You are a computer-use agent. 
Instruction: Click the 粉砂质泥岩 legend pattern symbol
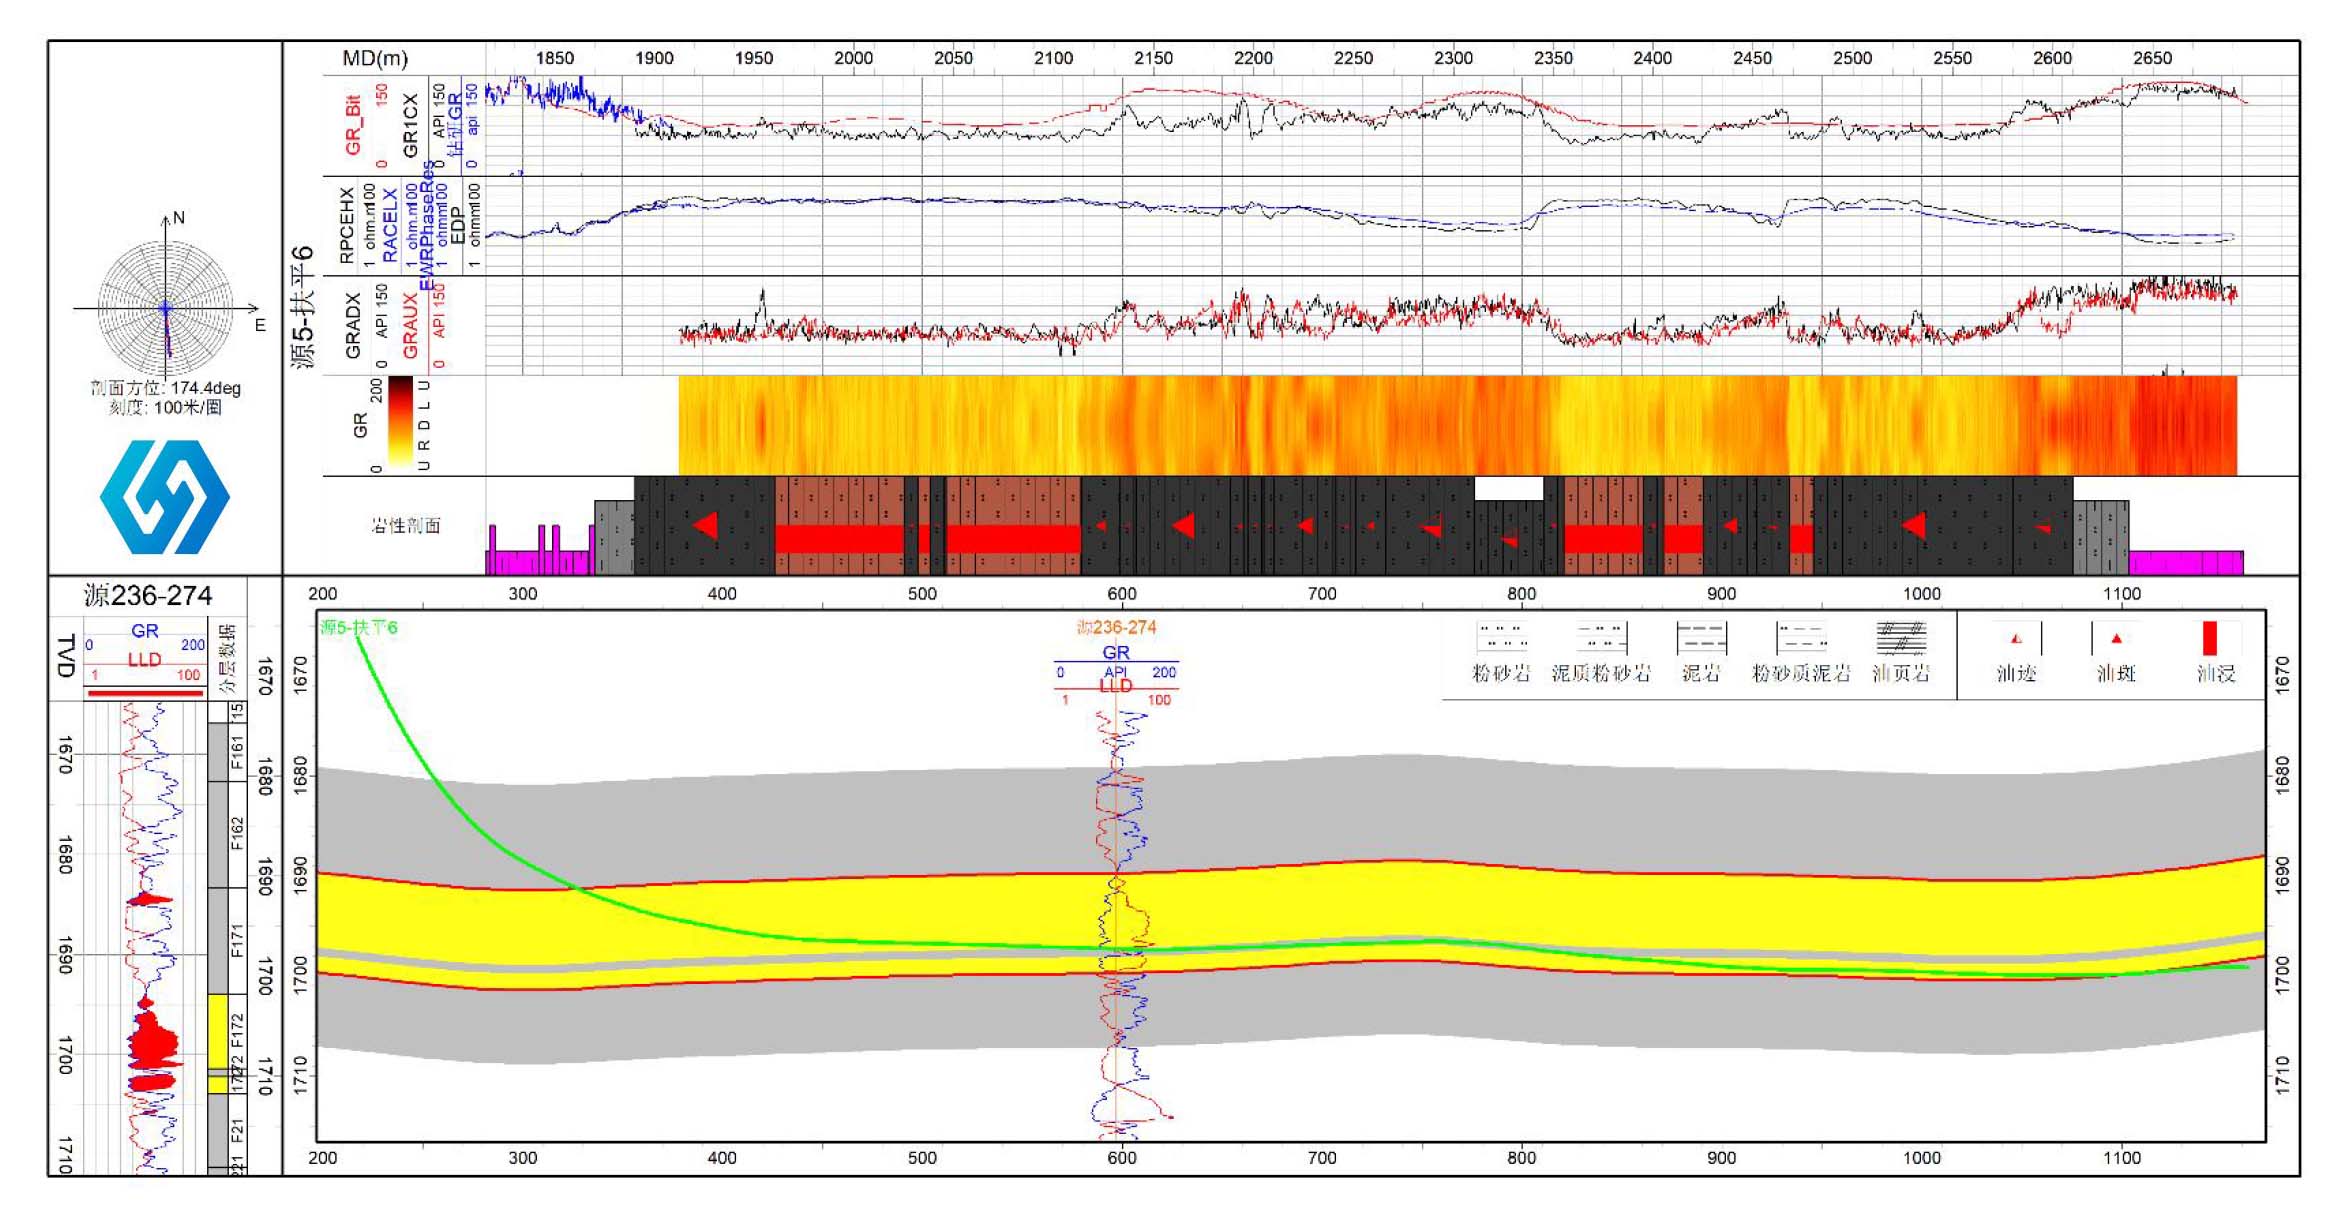coord(1802,638)
